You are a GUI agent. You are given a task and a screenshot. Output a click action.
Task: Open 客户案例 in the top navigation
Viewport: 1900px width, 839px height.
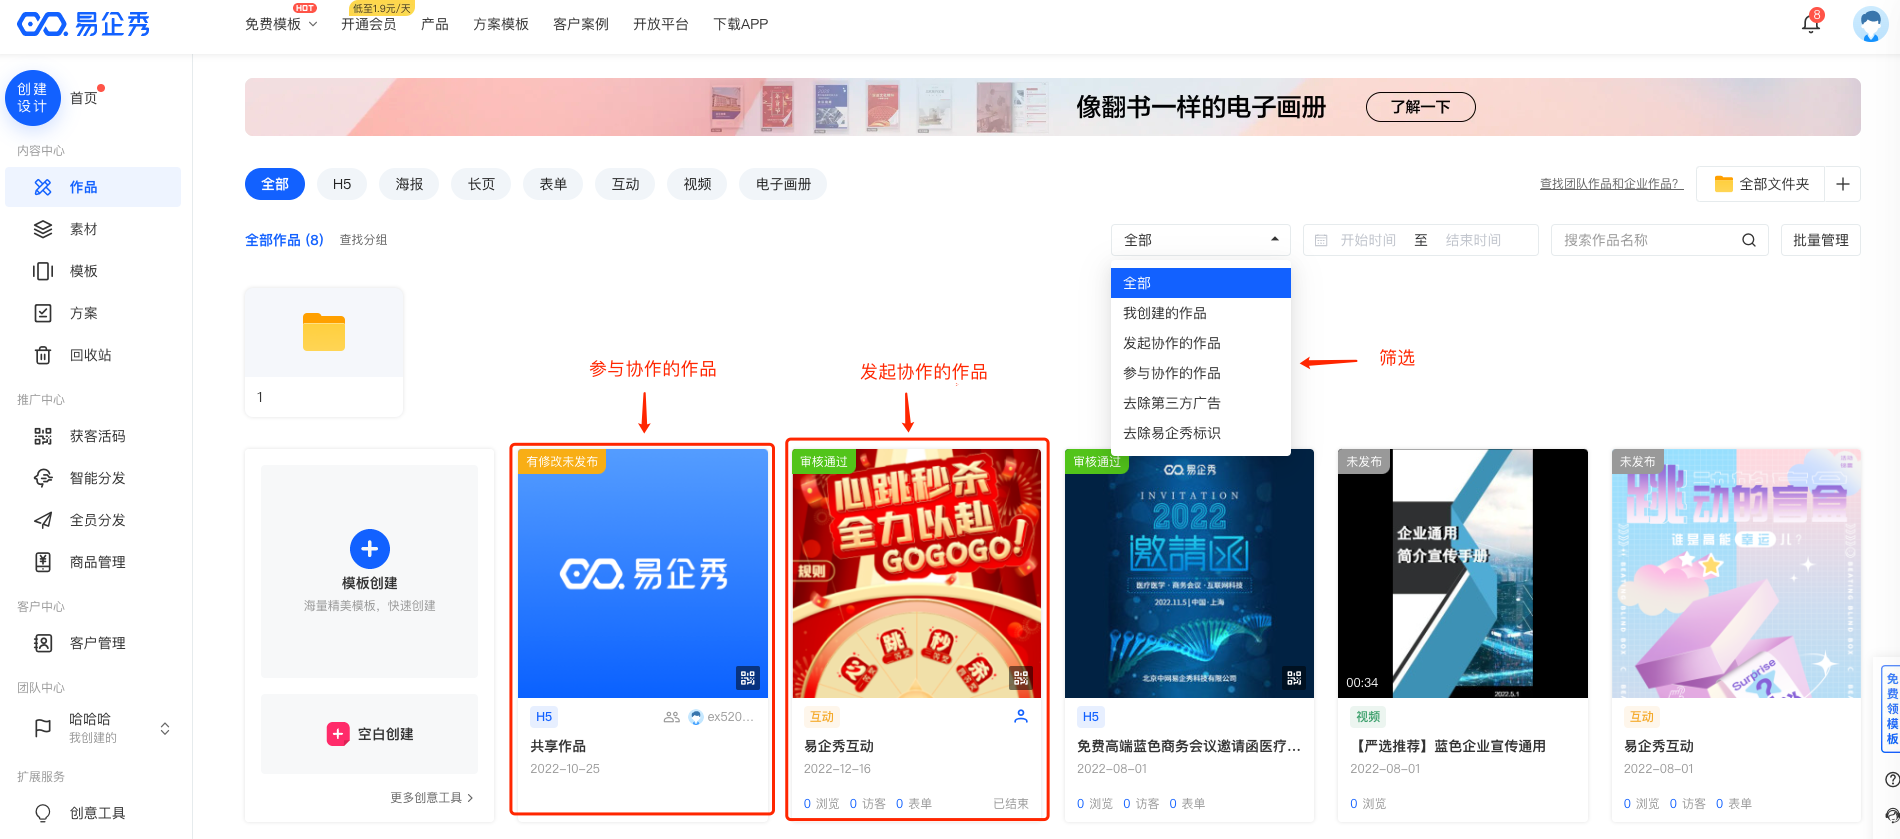(x=581, y=24)
